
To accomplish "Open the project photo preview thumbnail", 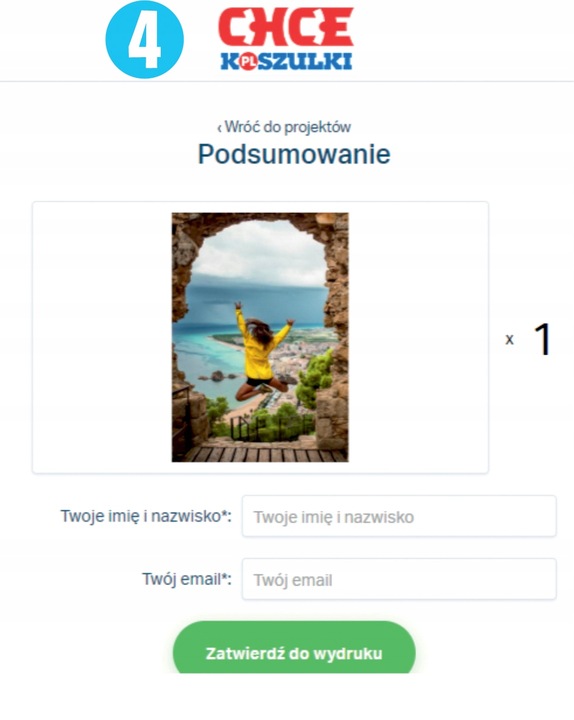I will (260, 337).
